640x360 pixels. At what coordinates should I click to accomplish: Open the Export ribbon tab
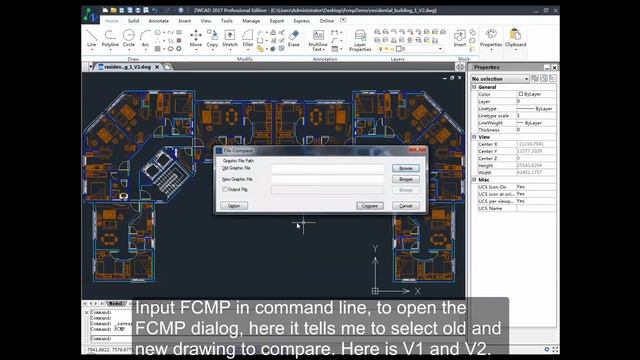[277, 20]
